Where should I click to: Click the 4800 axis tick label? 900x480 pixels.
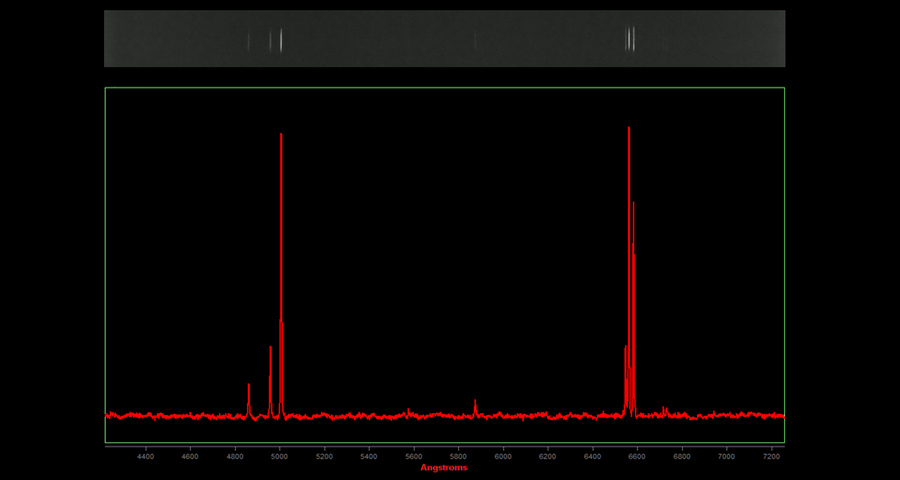tap(235, 456)
